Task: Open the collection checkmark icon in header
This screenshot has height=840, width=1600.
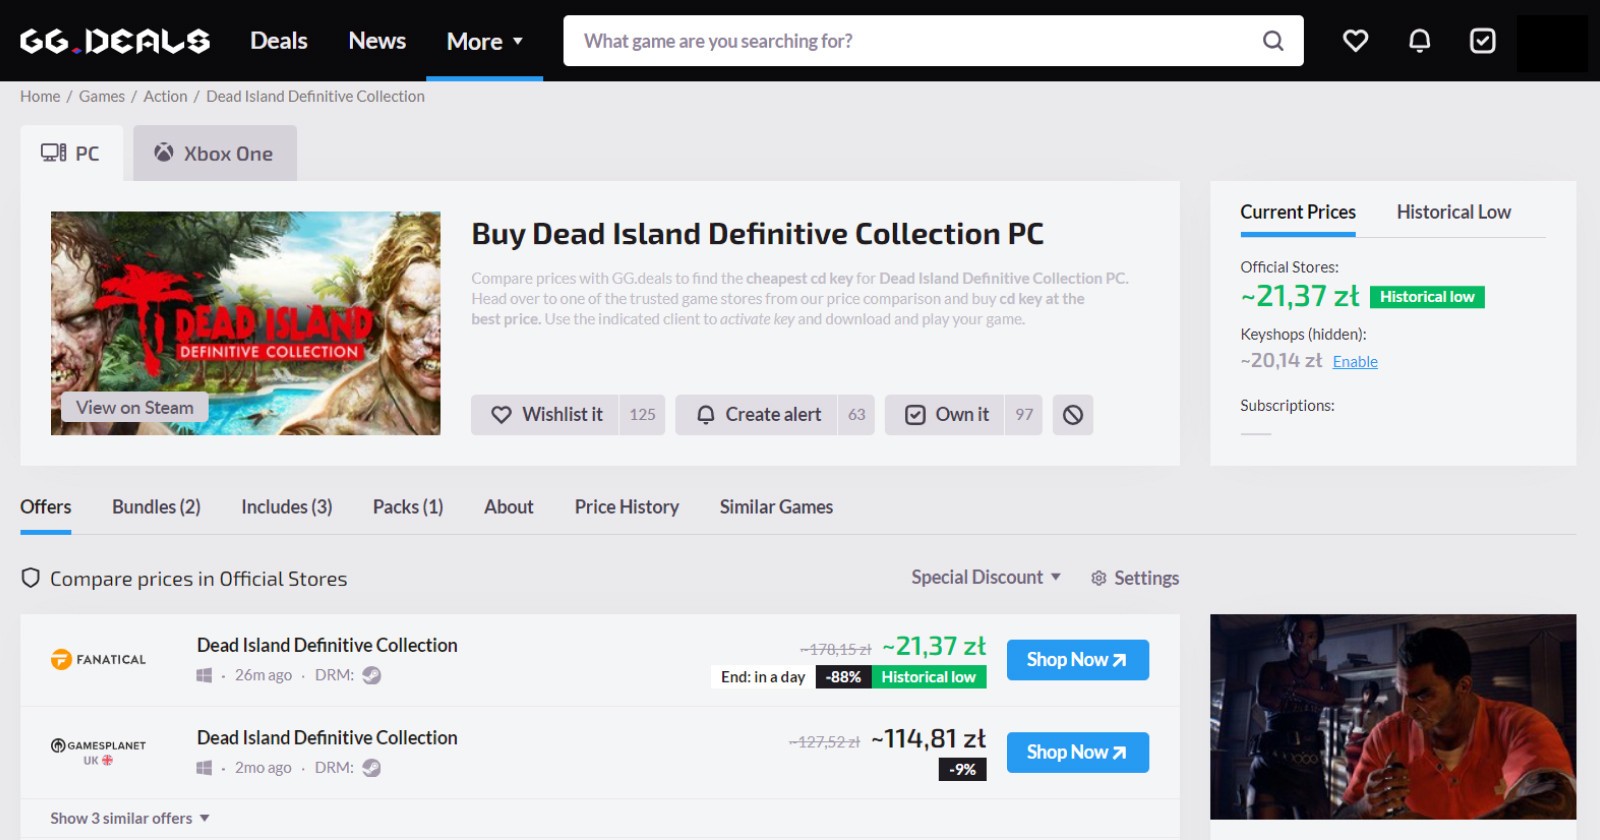Action: 1482,41
